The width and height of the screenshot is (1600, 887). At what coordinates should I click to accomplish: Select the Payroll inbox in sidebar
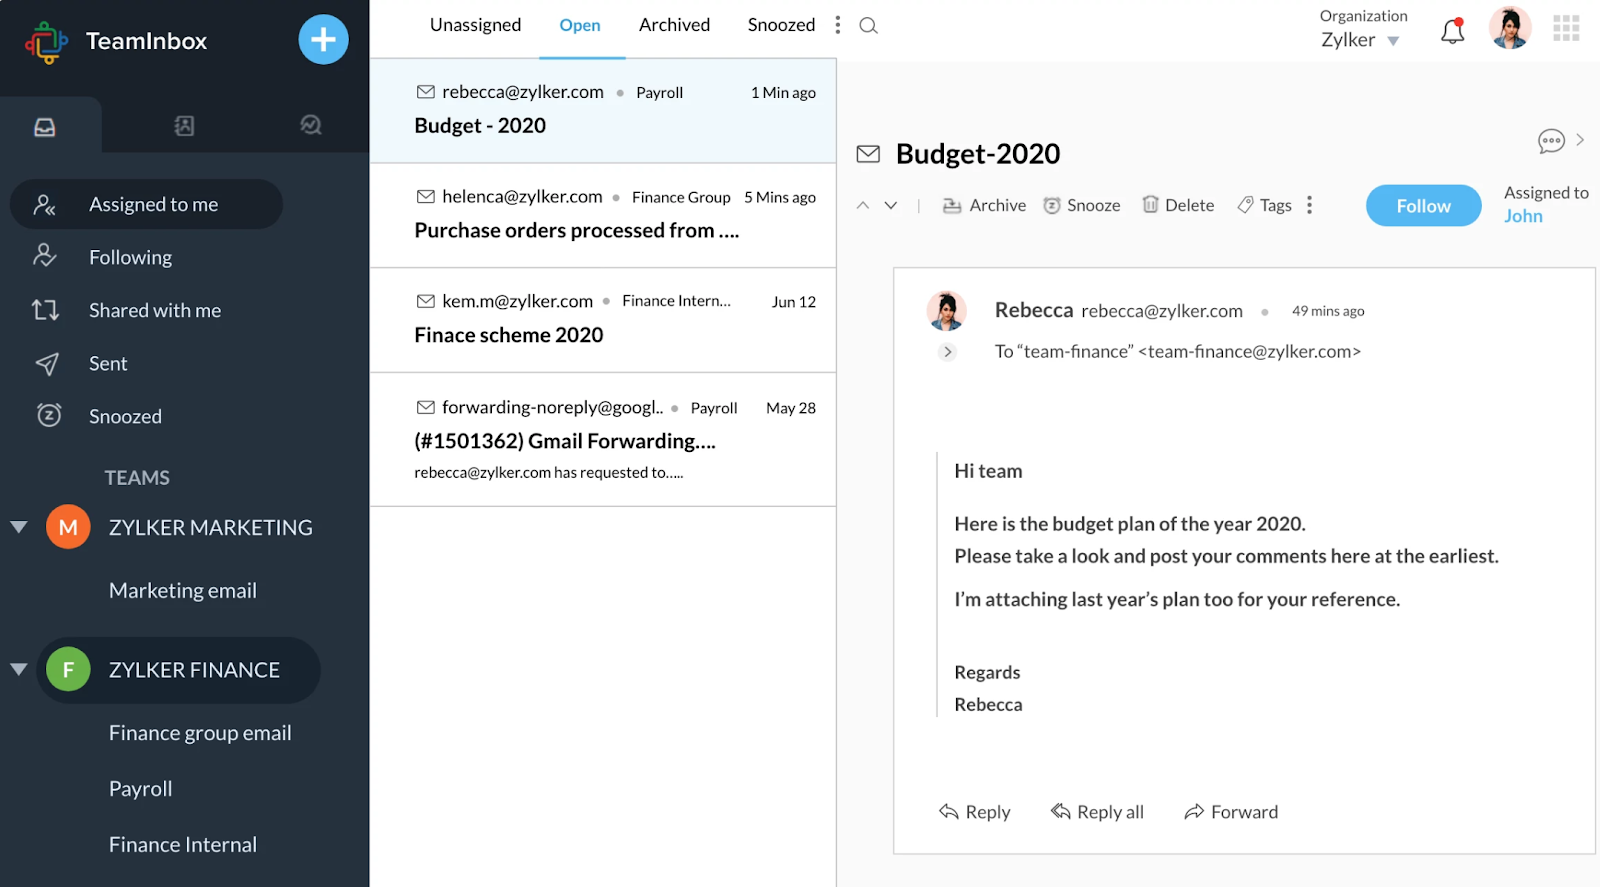[x=140, y=789]
